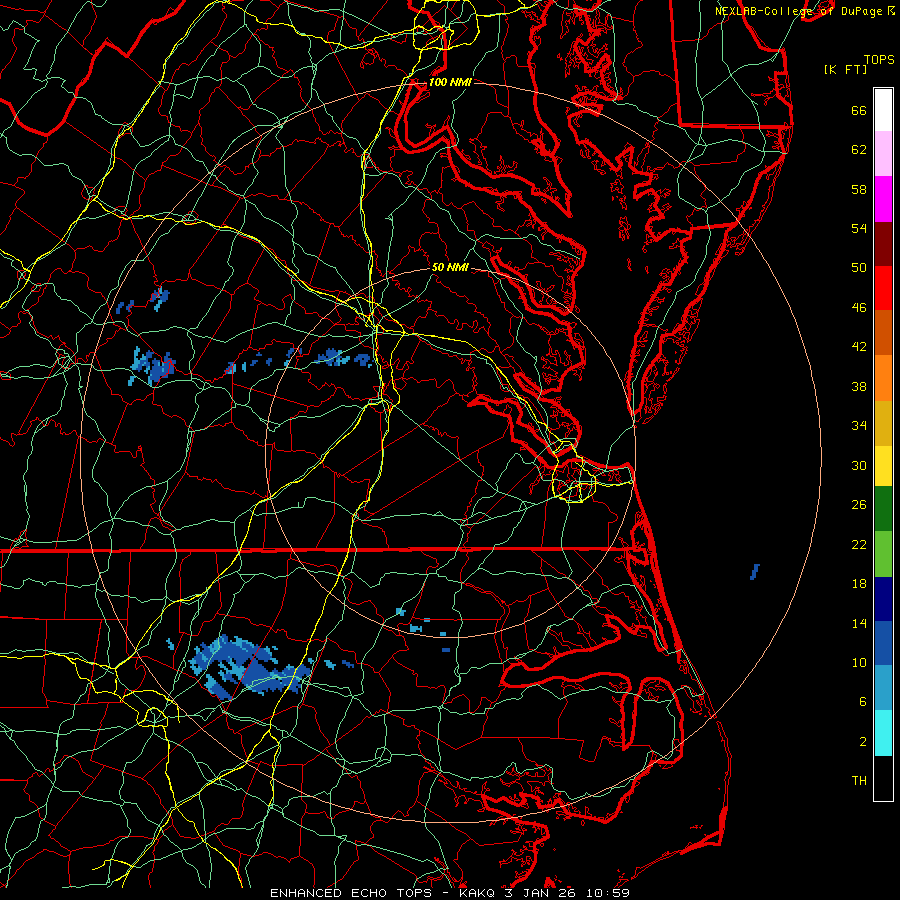Select the light green legend swatch

pos(883,554)
